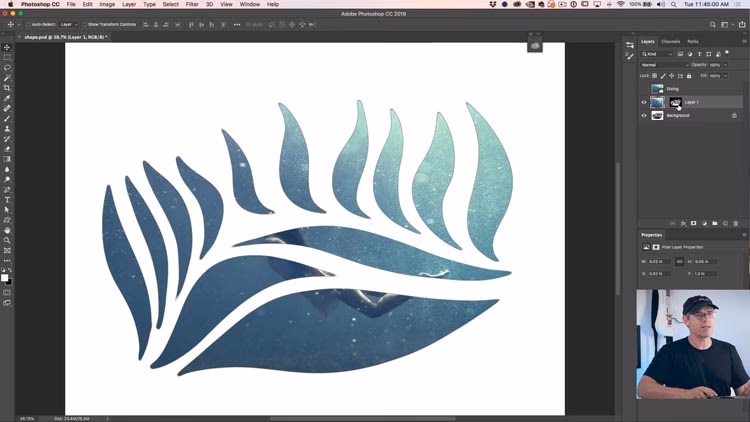The image size is (750, 422).
Task: Activate the Zoom tool
Action: point(7,241)
